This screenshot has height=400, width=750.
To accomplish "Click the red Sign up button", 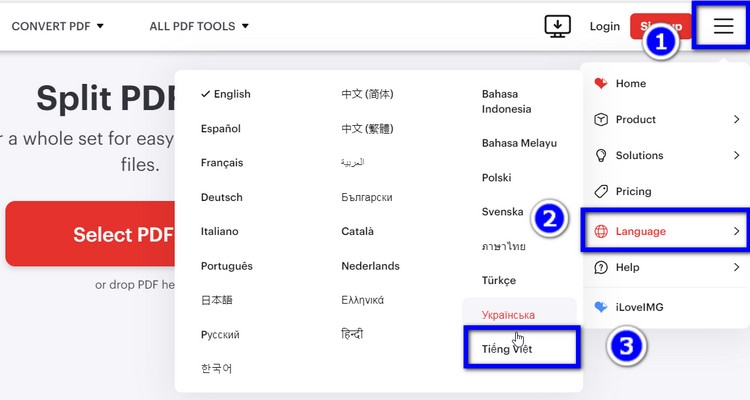I will point(661,26).
